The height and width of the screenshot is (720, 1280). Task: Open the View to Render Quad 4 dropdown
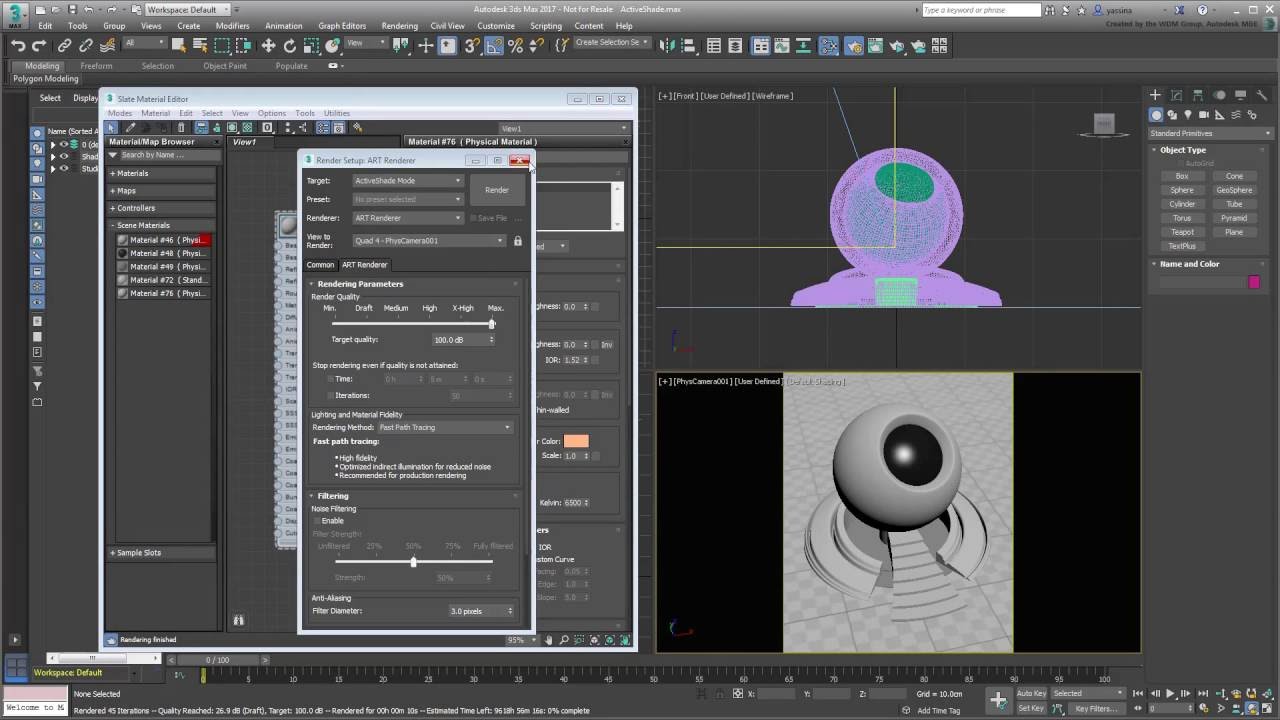click(x=429, y=241)
